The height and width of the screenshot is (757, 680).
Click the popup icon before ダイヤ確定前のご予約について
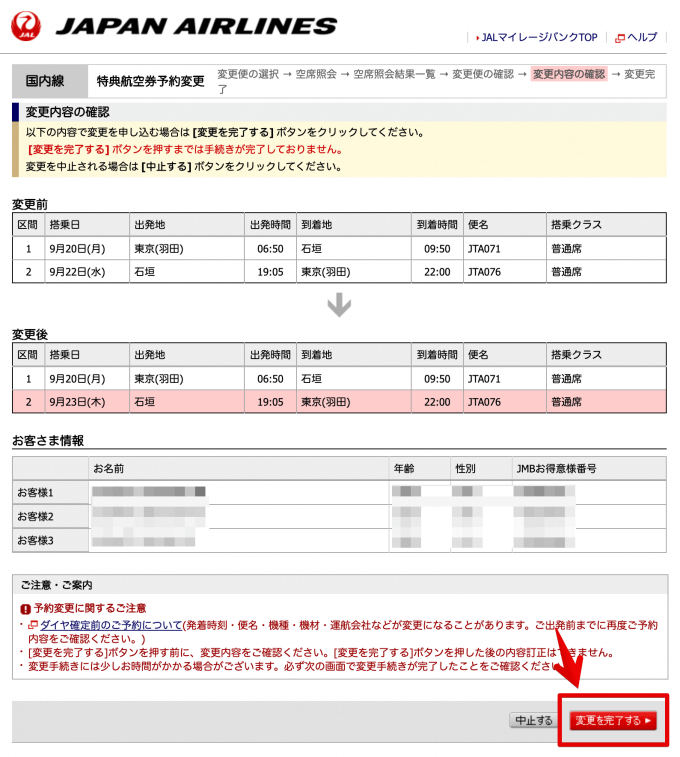click(x=33, y=625)
